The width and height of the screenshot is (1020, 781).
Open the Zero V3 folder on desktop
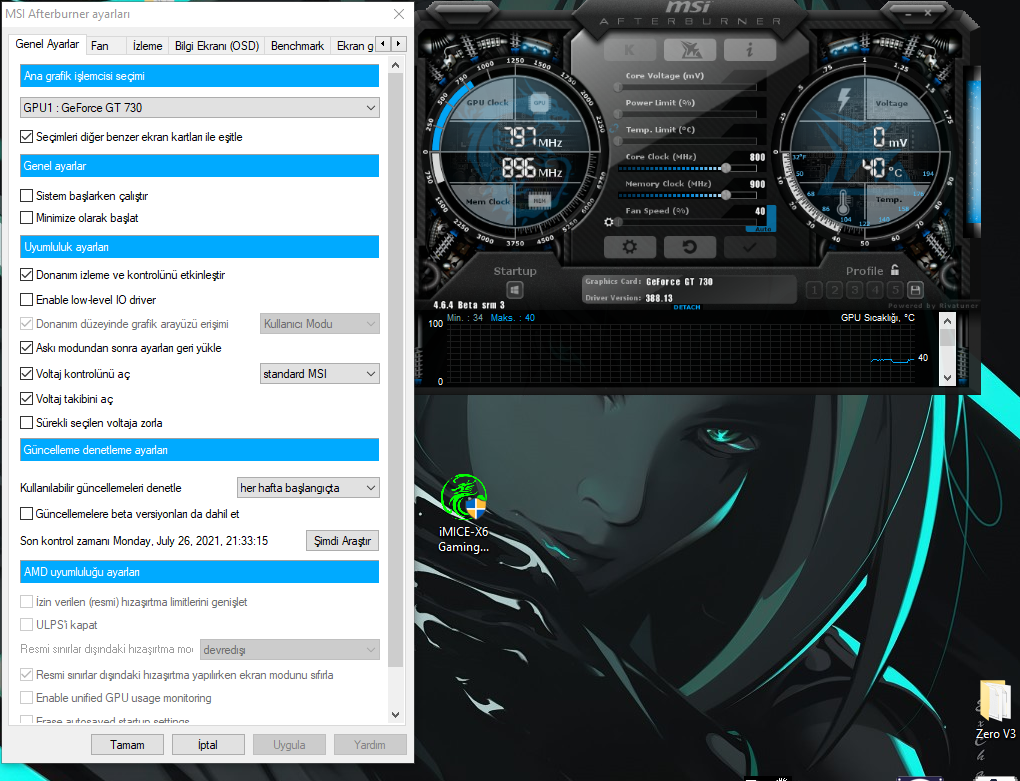(x=995, y=710)
